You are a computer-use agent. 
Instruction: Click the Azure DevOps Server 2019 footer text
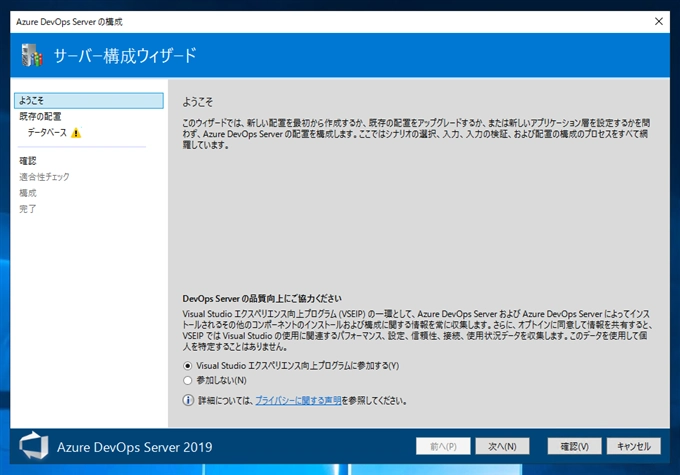click(x=134, y=447)
